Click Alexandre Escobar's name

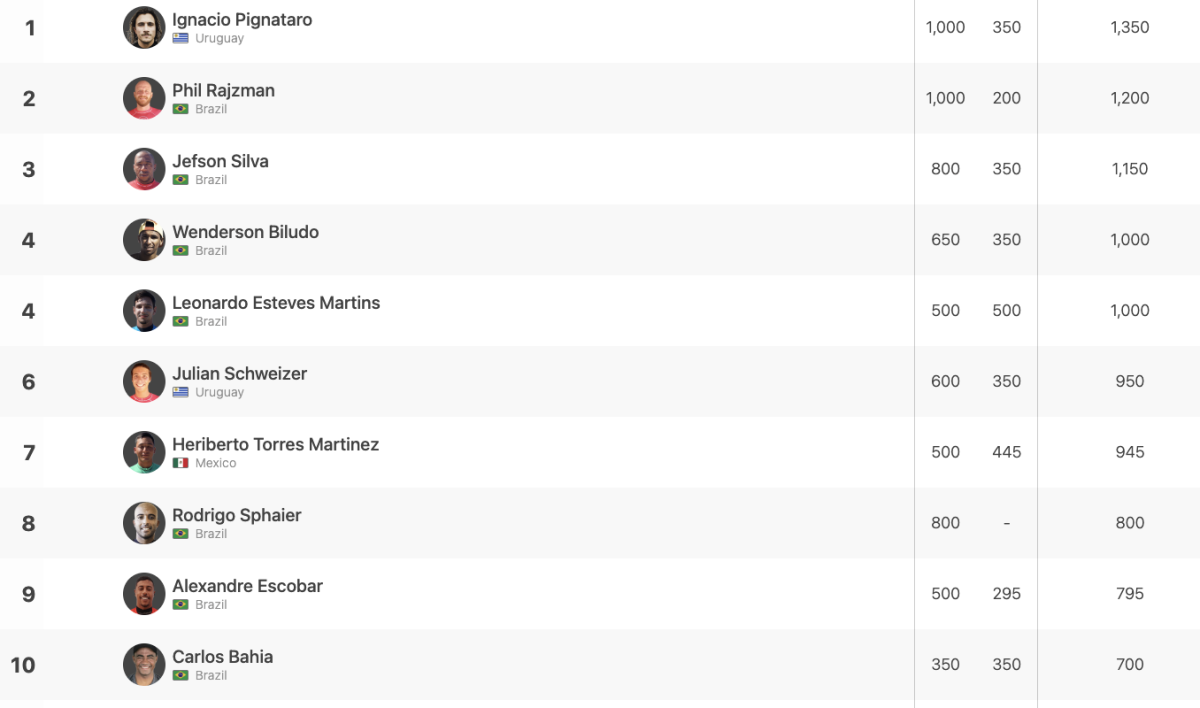click(x=248, y=586)
